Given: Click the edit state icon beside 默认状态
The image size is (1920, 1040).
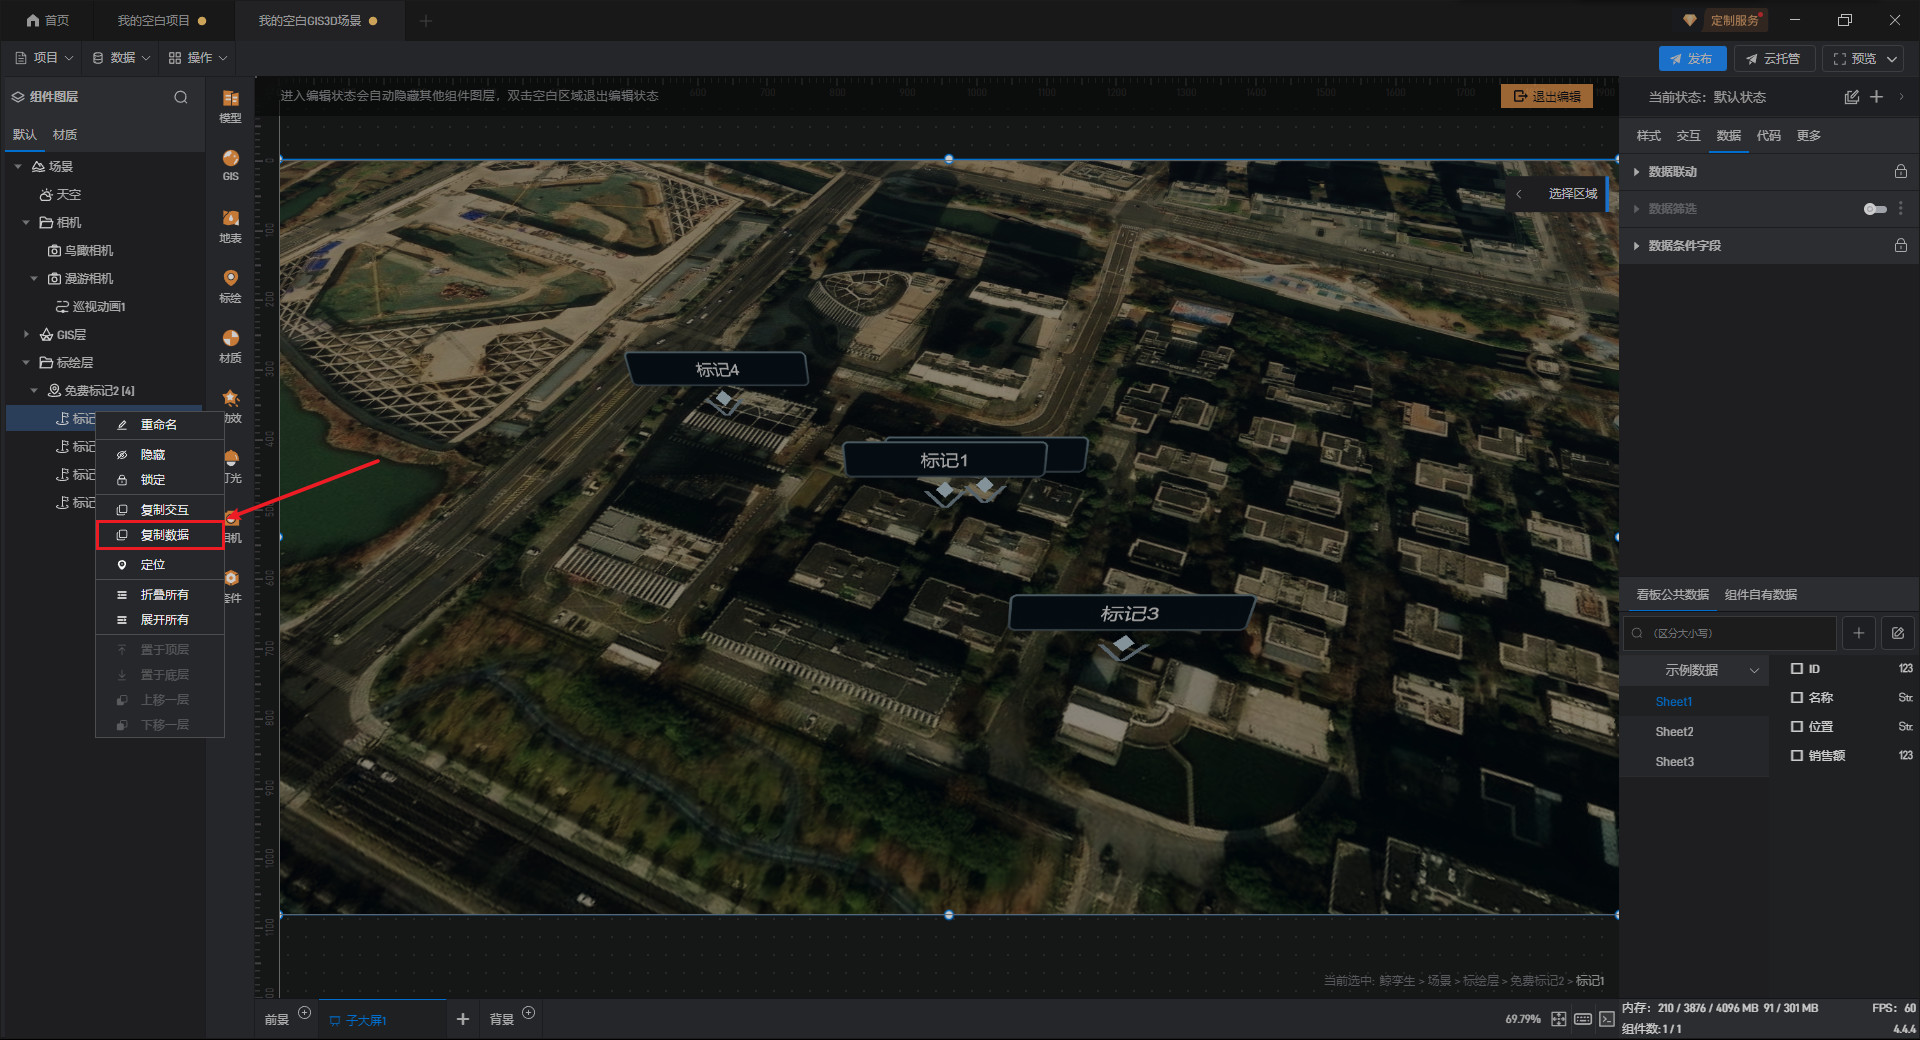Looking at the screenshot, I should [x=1852, y=97].
